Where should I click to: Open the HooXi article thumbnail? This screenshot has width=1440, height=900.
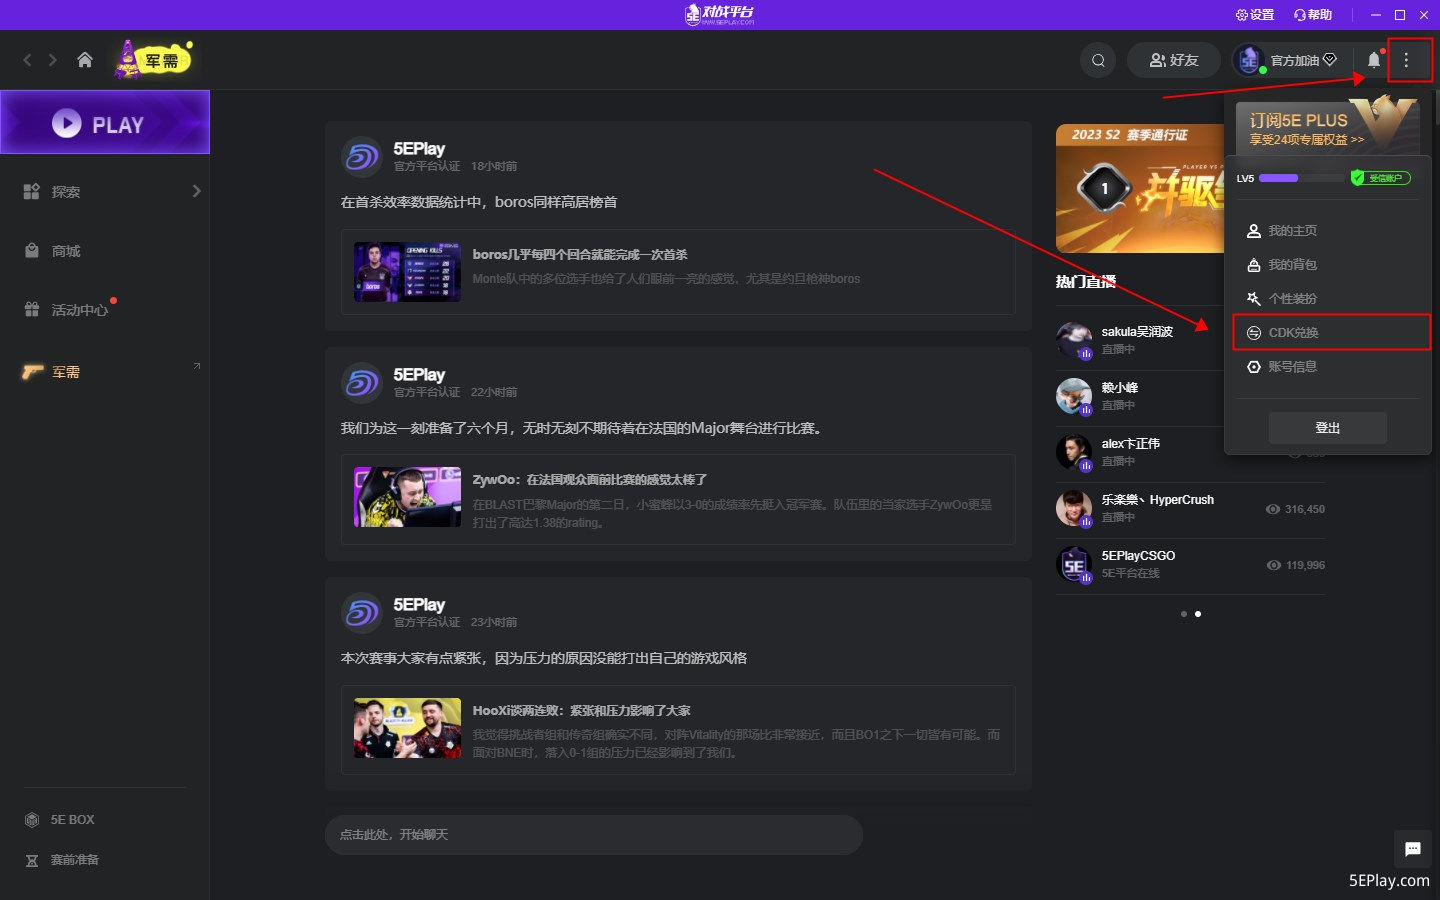coord(407,728)
